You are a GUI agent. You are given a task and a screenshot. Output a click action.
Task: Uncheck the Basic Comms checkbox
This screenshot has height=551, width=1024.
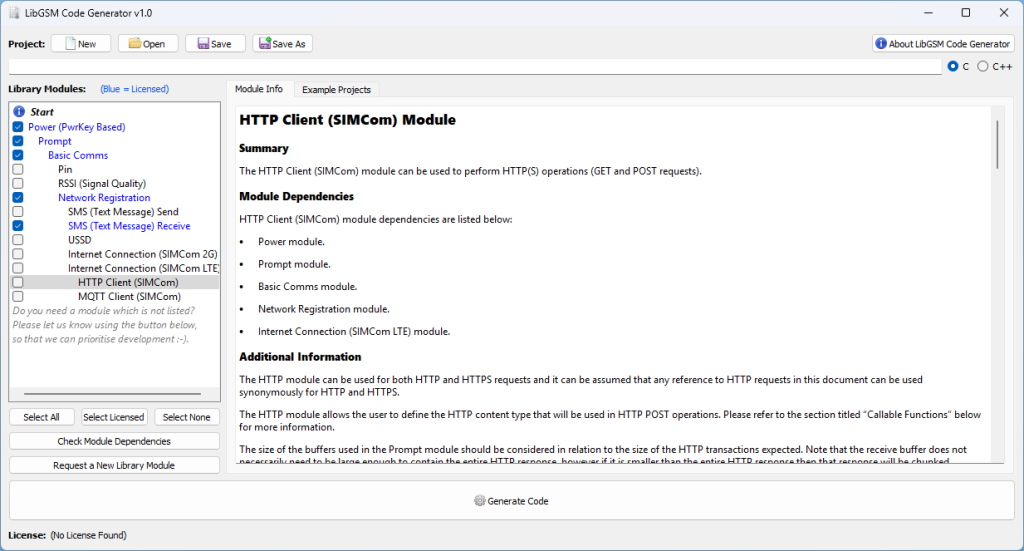18,155
